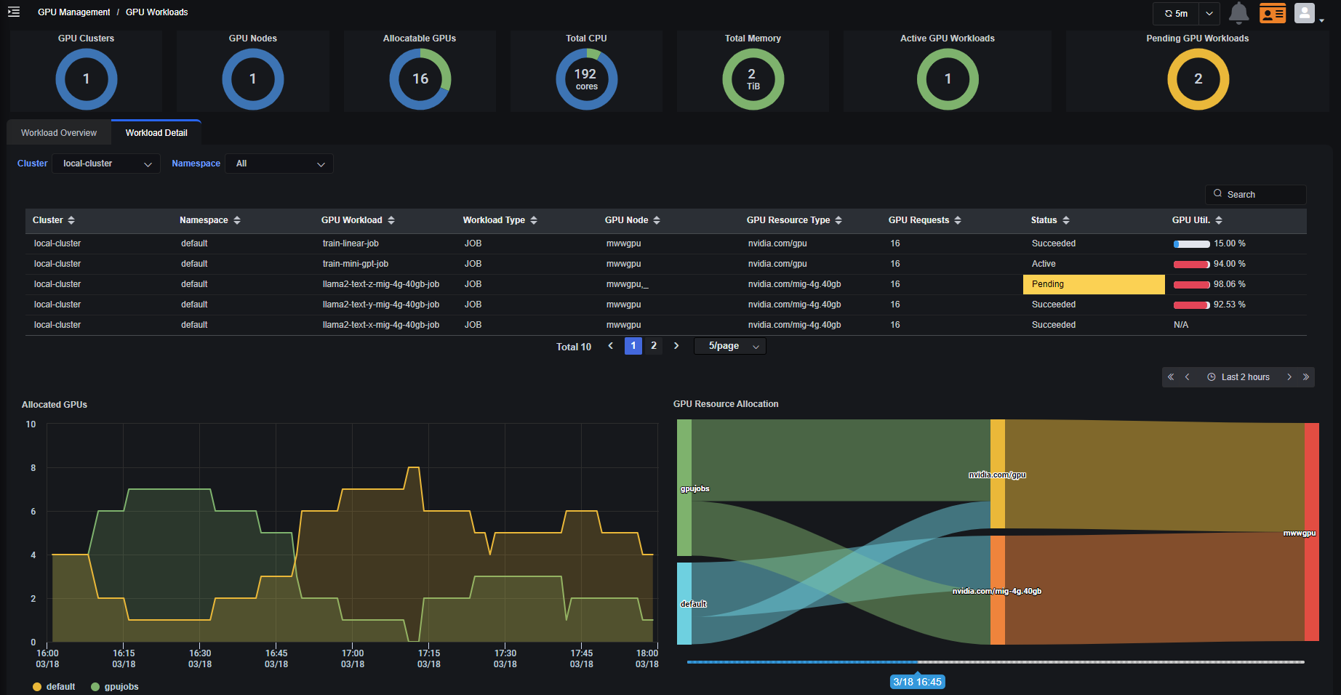Click the 5m refresh button
Image resolution: width=1341 pixels, height=695 pixels.
(x=1176, y=13)
